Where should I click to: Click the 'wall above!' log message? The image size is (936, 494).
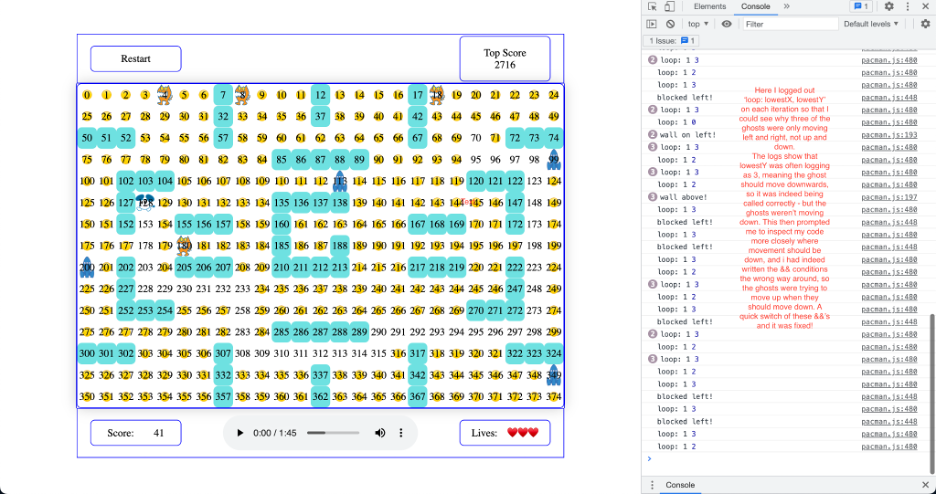pos(683,197)
